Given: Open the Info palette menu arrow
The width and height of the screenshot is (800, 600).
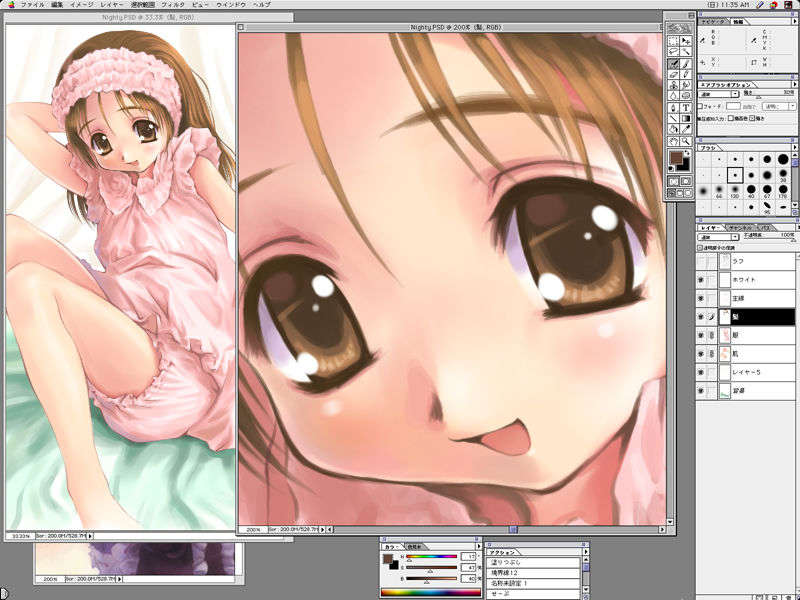Looking at the screenshot, I should point(794,21).
